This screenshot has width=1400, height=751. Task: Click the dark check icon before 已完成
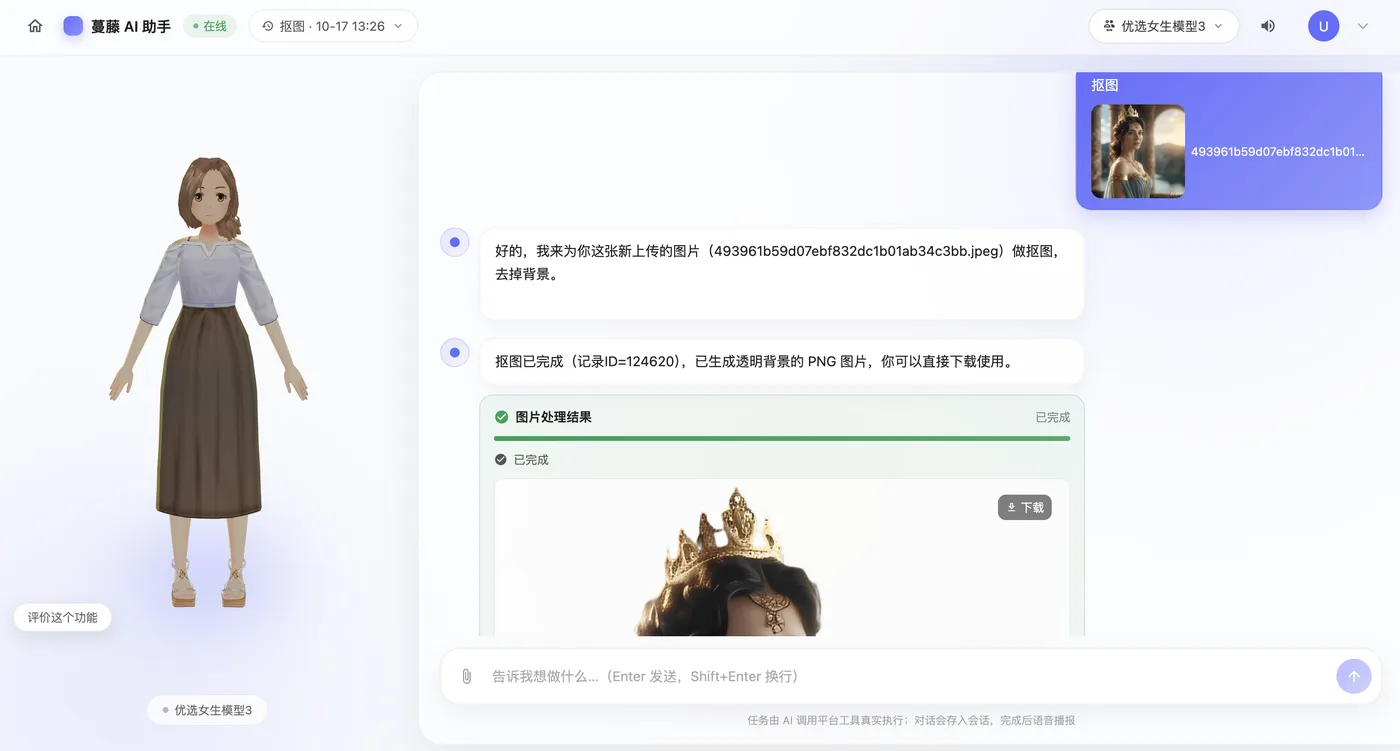pyautogui.click(x=501, y=460)
